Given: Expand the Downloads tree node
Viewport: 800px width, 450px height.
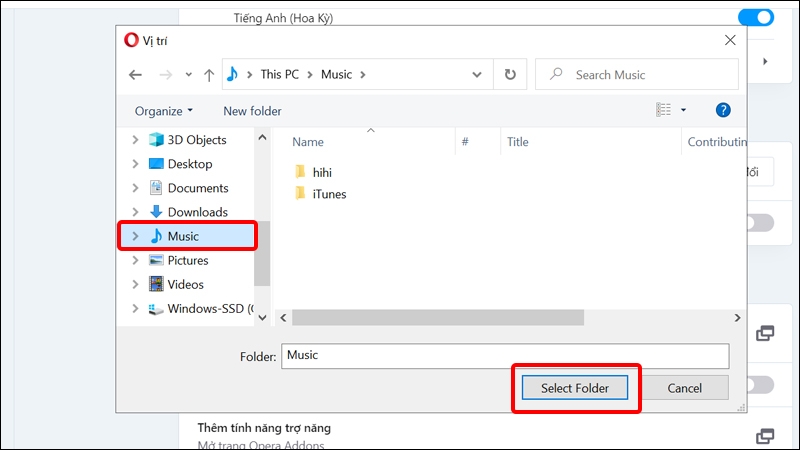Looking at the screenshot, I should 136,212.
